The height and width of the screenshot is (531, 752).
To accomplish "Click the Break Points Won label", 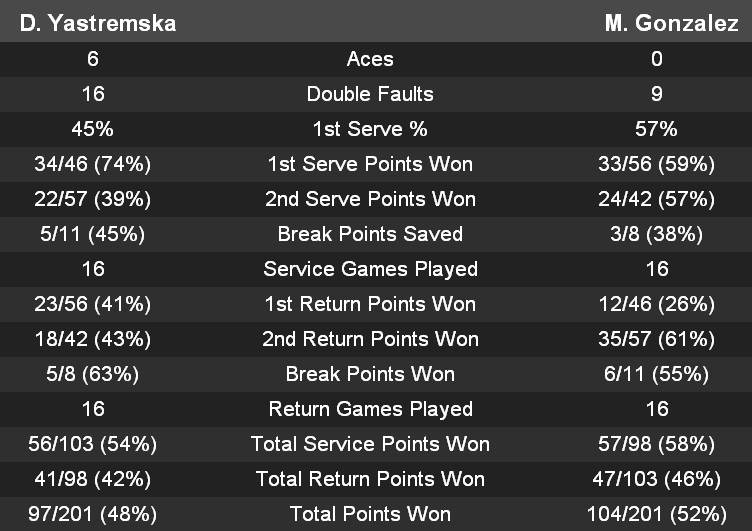I will (x=370, y=374).
